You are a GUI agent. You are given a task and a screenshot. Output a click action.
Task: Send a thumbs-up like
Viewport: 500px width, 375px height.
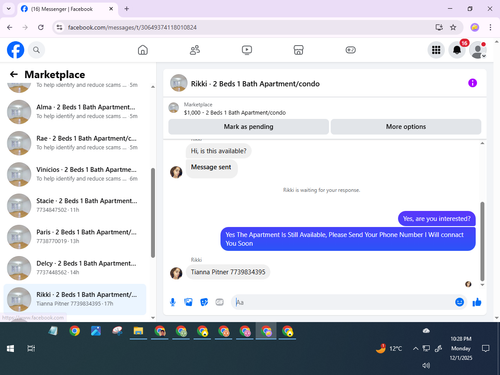click(x=477, y=302)
